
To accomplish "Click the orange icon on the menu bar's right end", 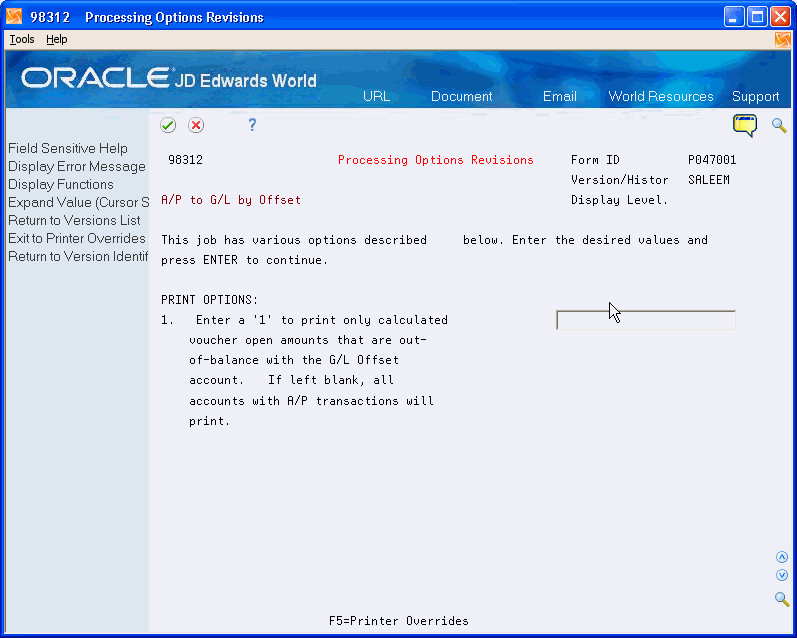I will pos(783,40).
